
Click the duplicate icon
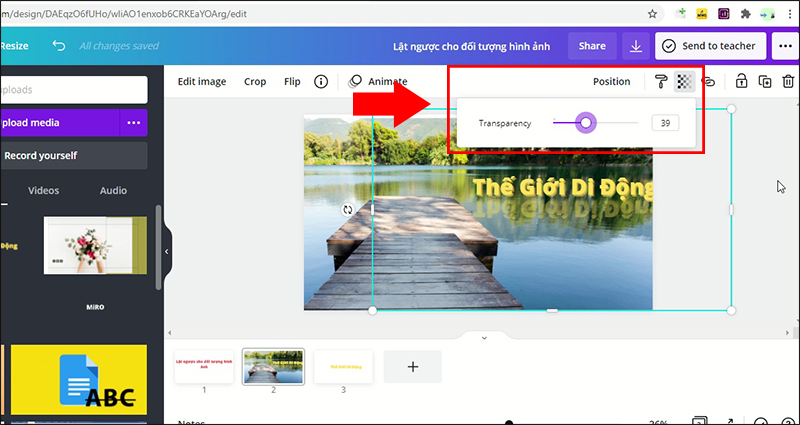[765, 82]
